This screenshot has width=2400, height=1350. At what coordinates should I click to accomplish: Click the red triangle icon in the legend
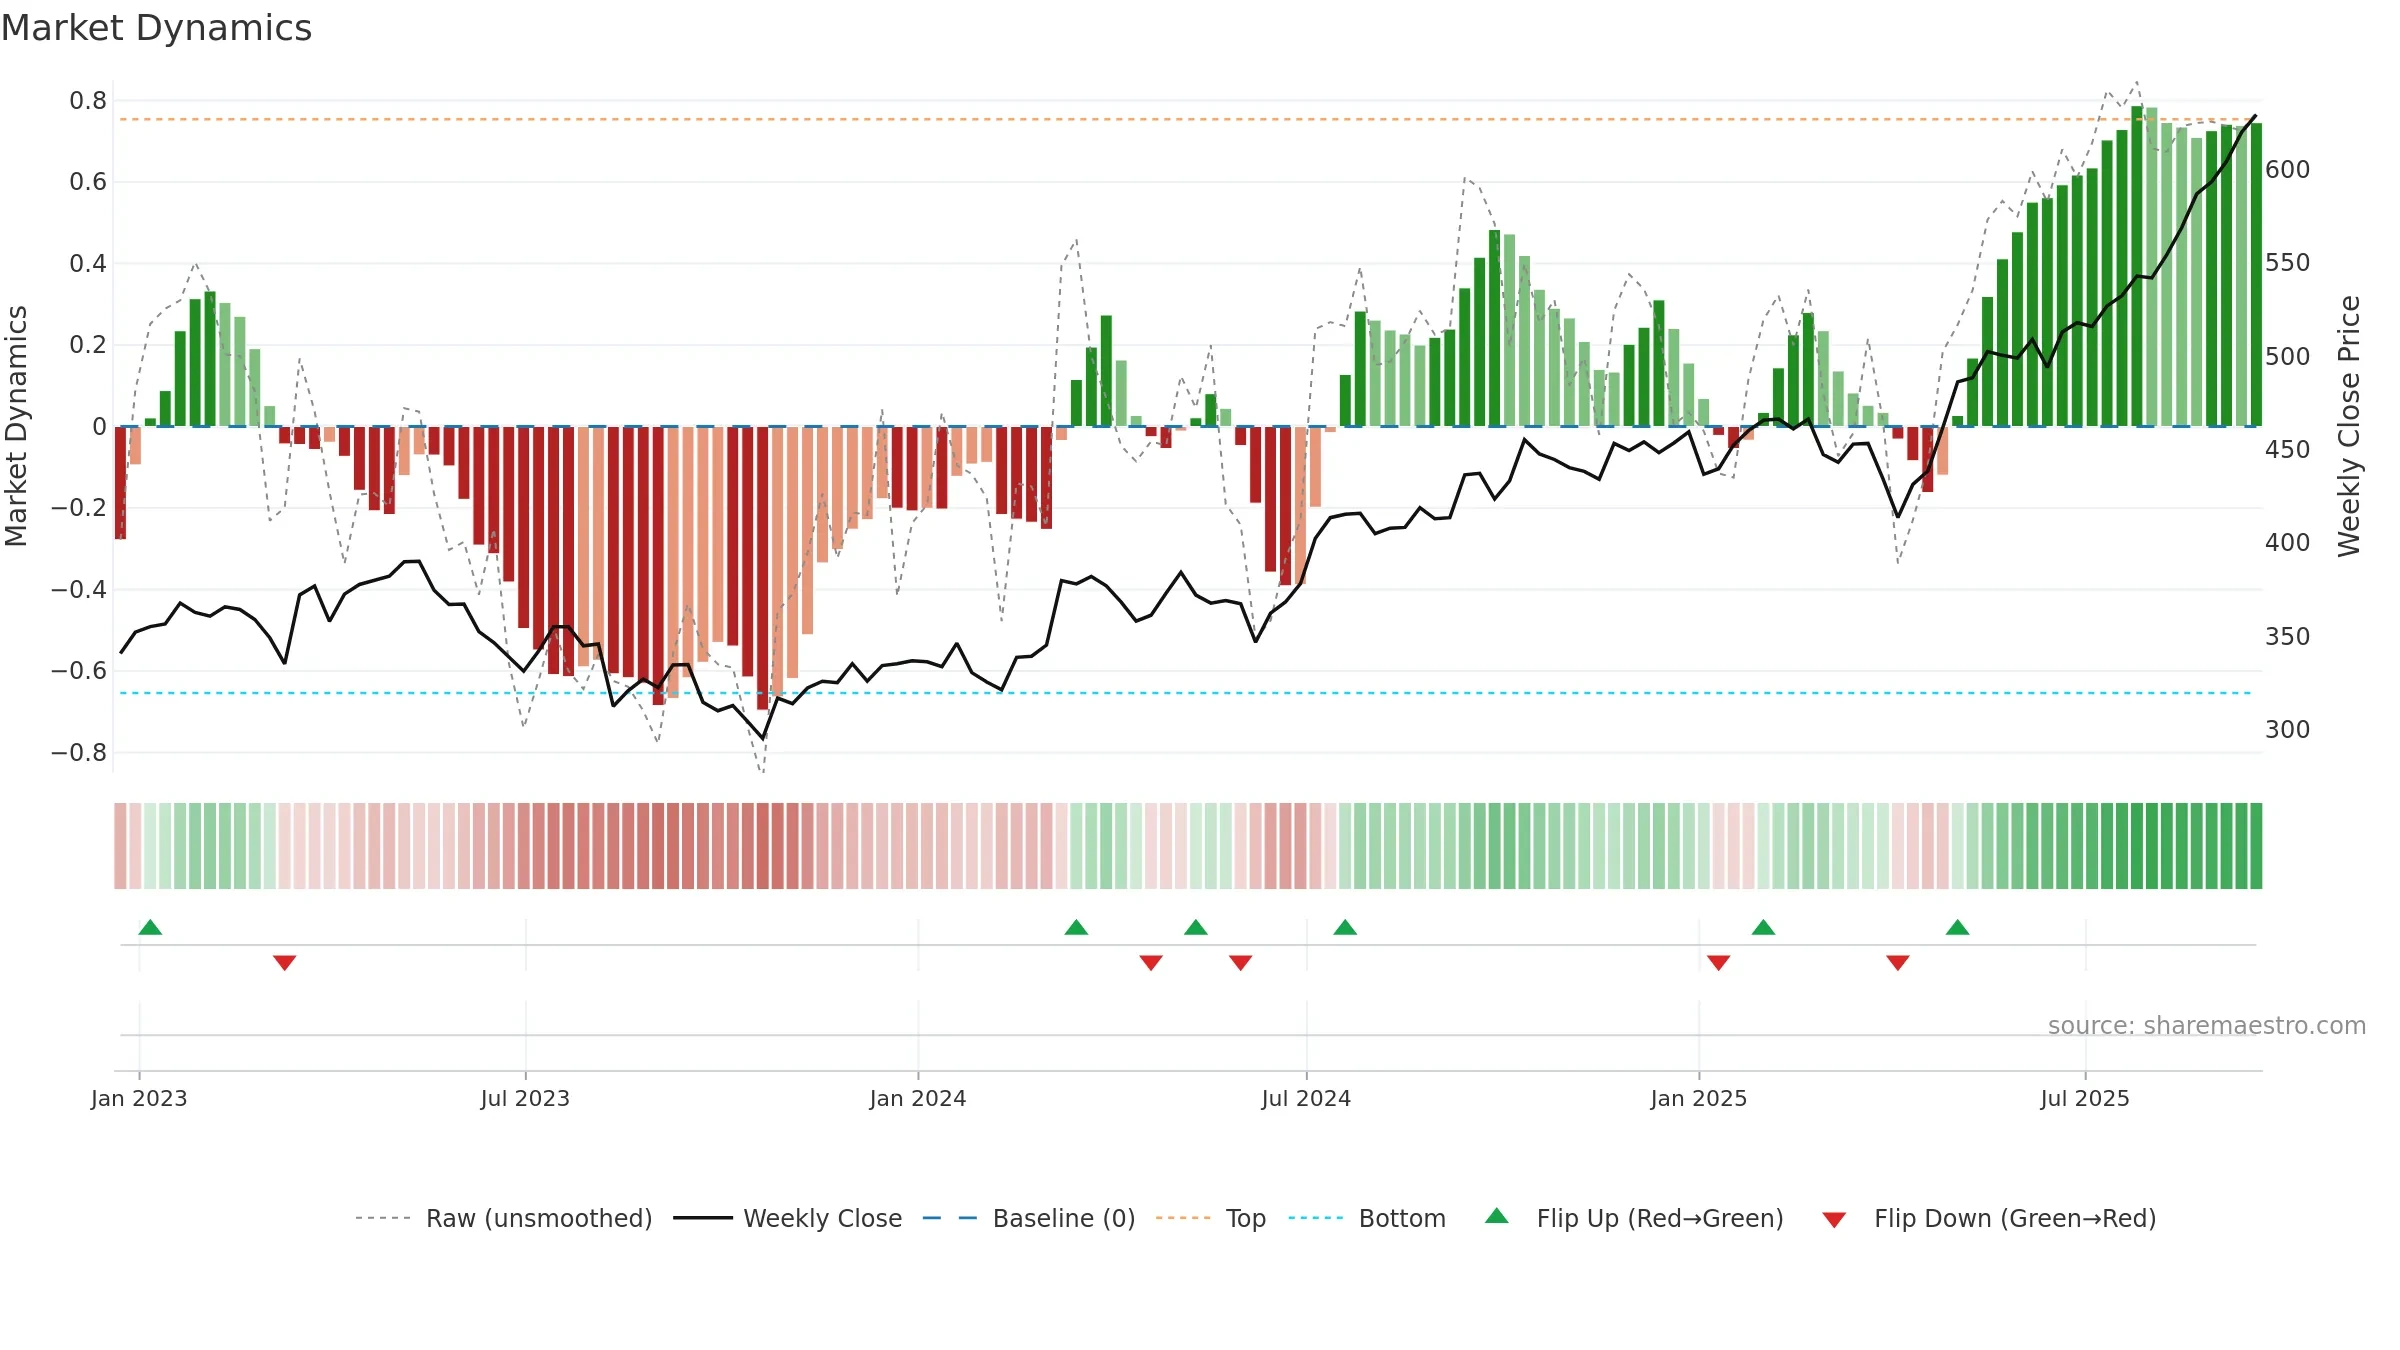point(1834,1220)
